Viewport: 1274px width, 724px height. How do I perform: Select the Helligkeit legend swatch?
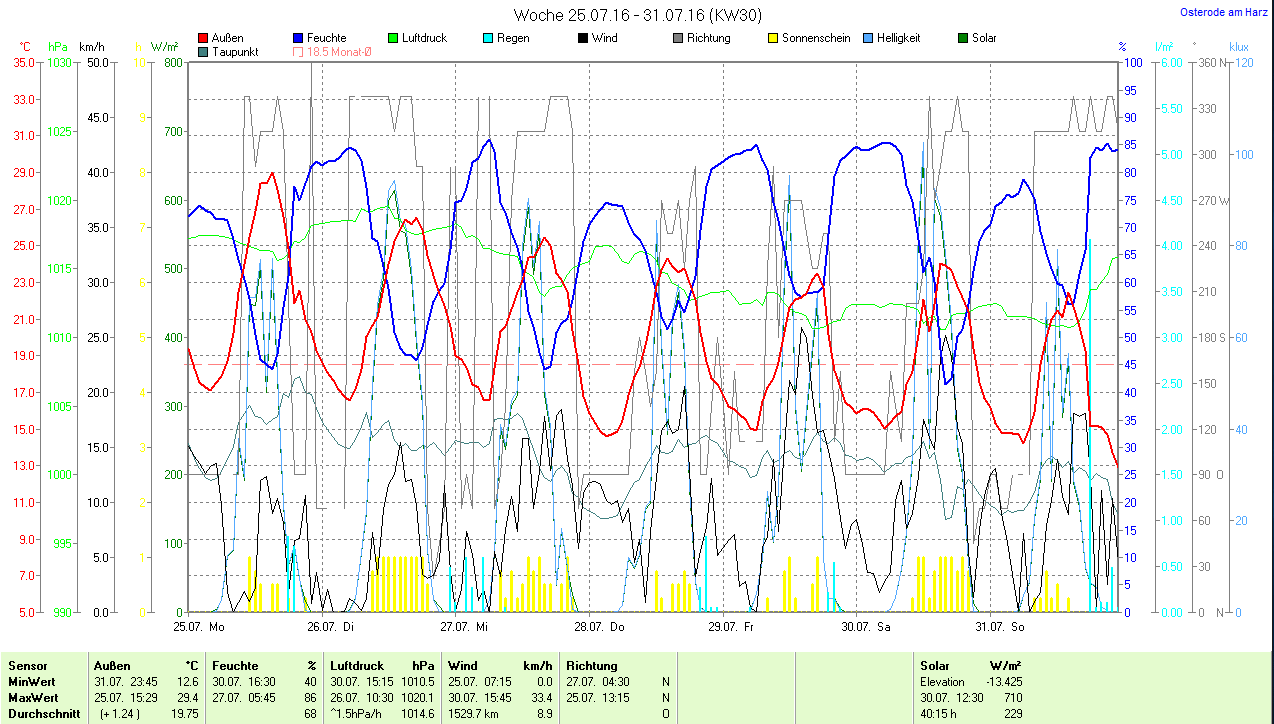click(867, 38)
